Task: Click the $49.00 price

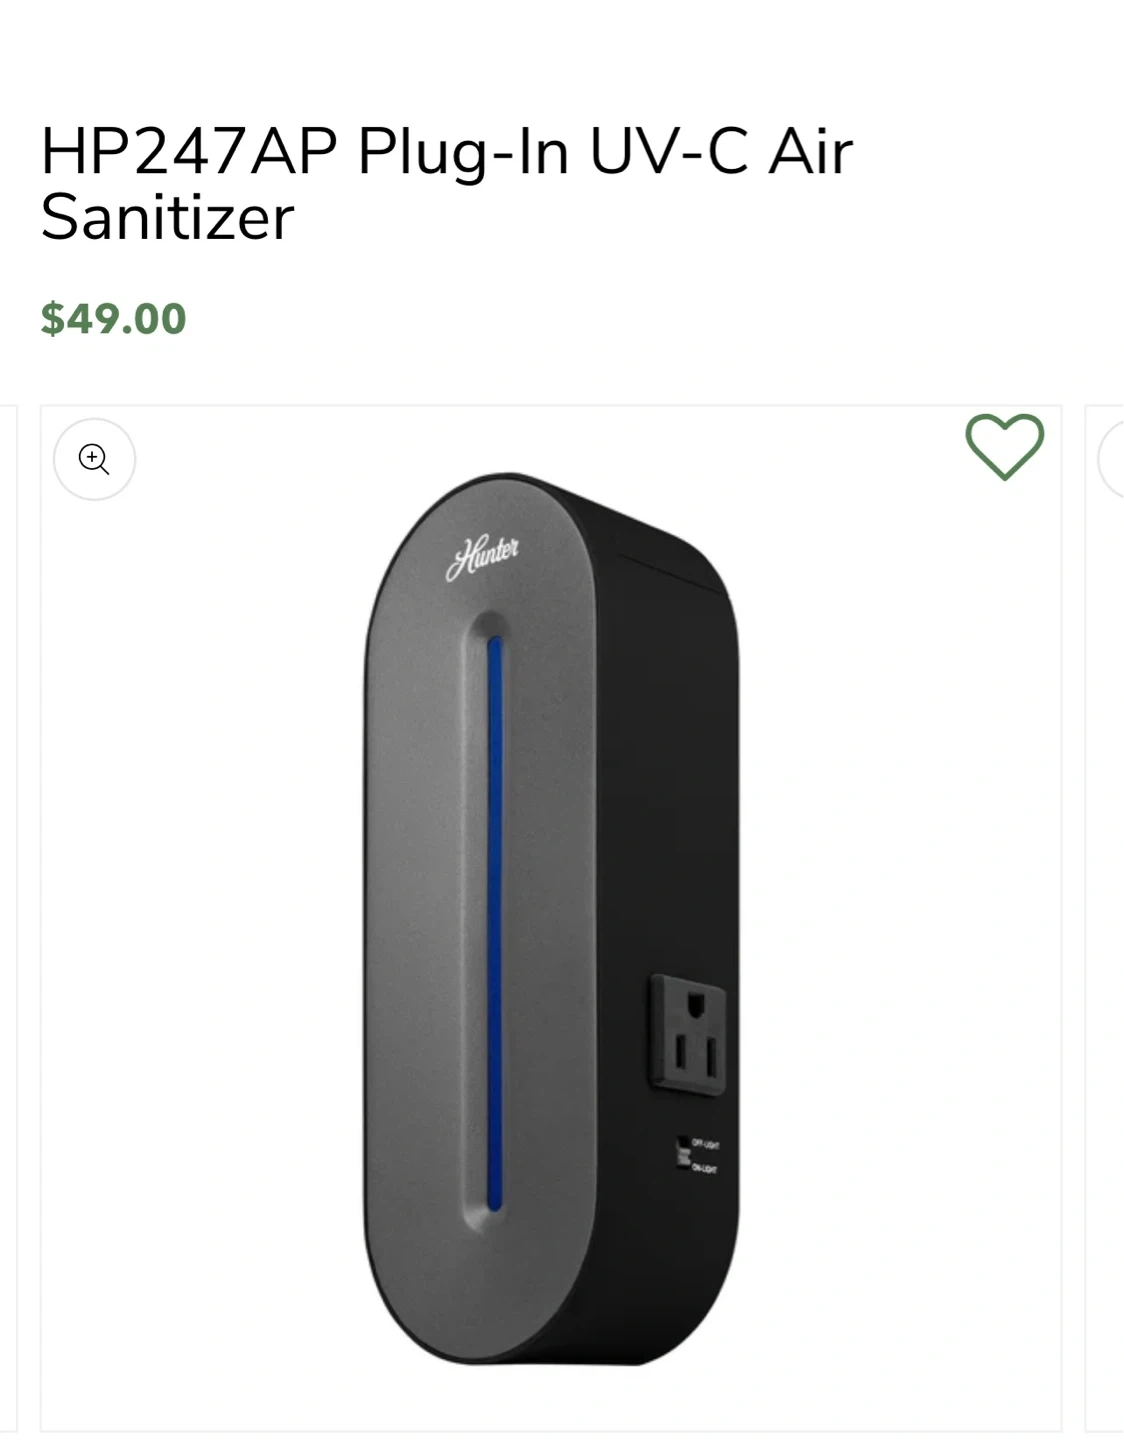Action: coord(113,319)
